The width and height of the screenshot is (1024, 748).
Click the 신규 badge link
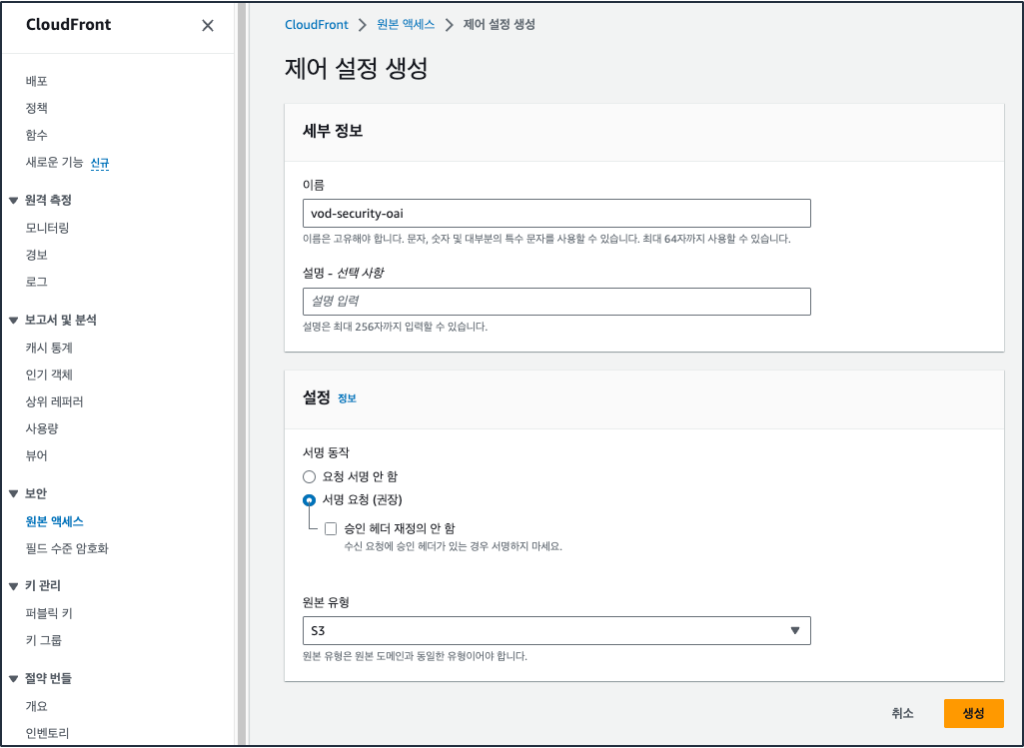100,163
